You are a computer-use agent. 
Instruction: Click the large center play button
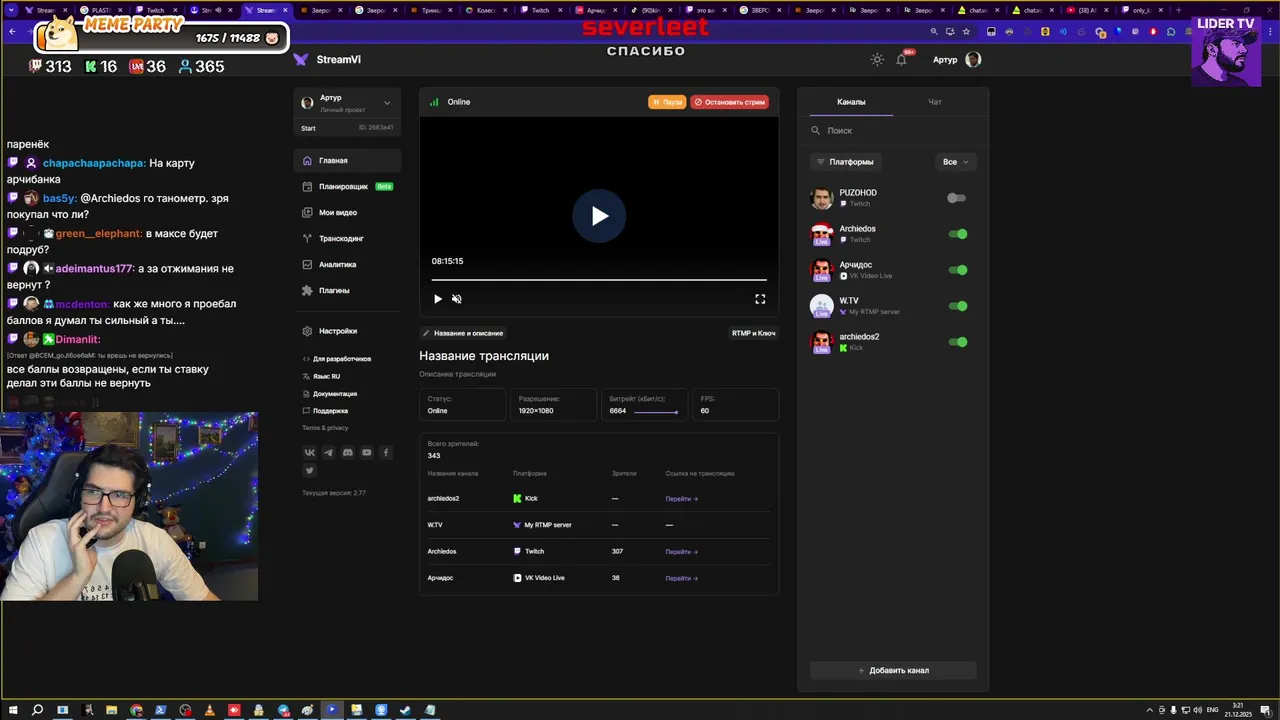point(599,215)
